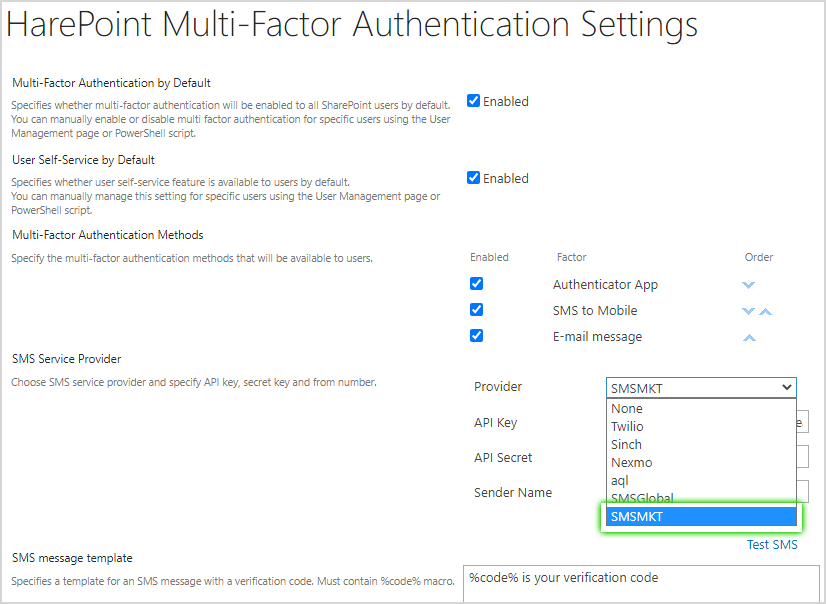Click in SMS message template text box
Image resolution: width=826 pixels, height=604 pixels.
click(x=640, y=586)
